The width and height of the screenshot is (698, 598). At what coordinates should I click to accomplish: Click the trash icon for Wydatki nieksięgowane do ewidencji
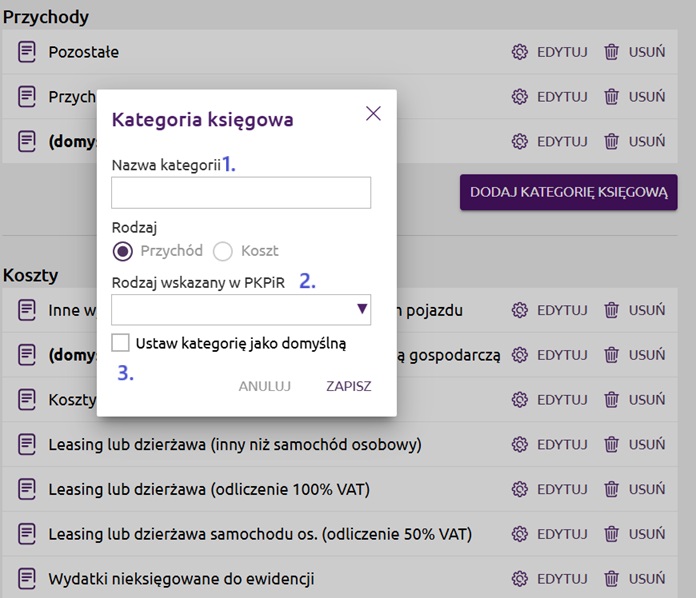pyautogui.click(x=611, y=579)
